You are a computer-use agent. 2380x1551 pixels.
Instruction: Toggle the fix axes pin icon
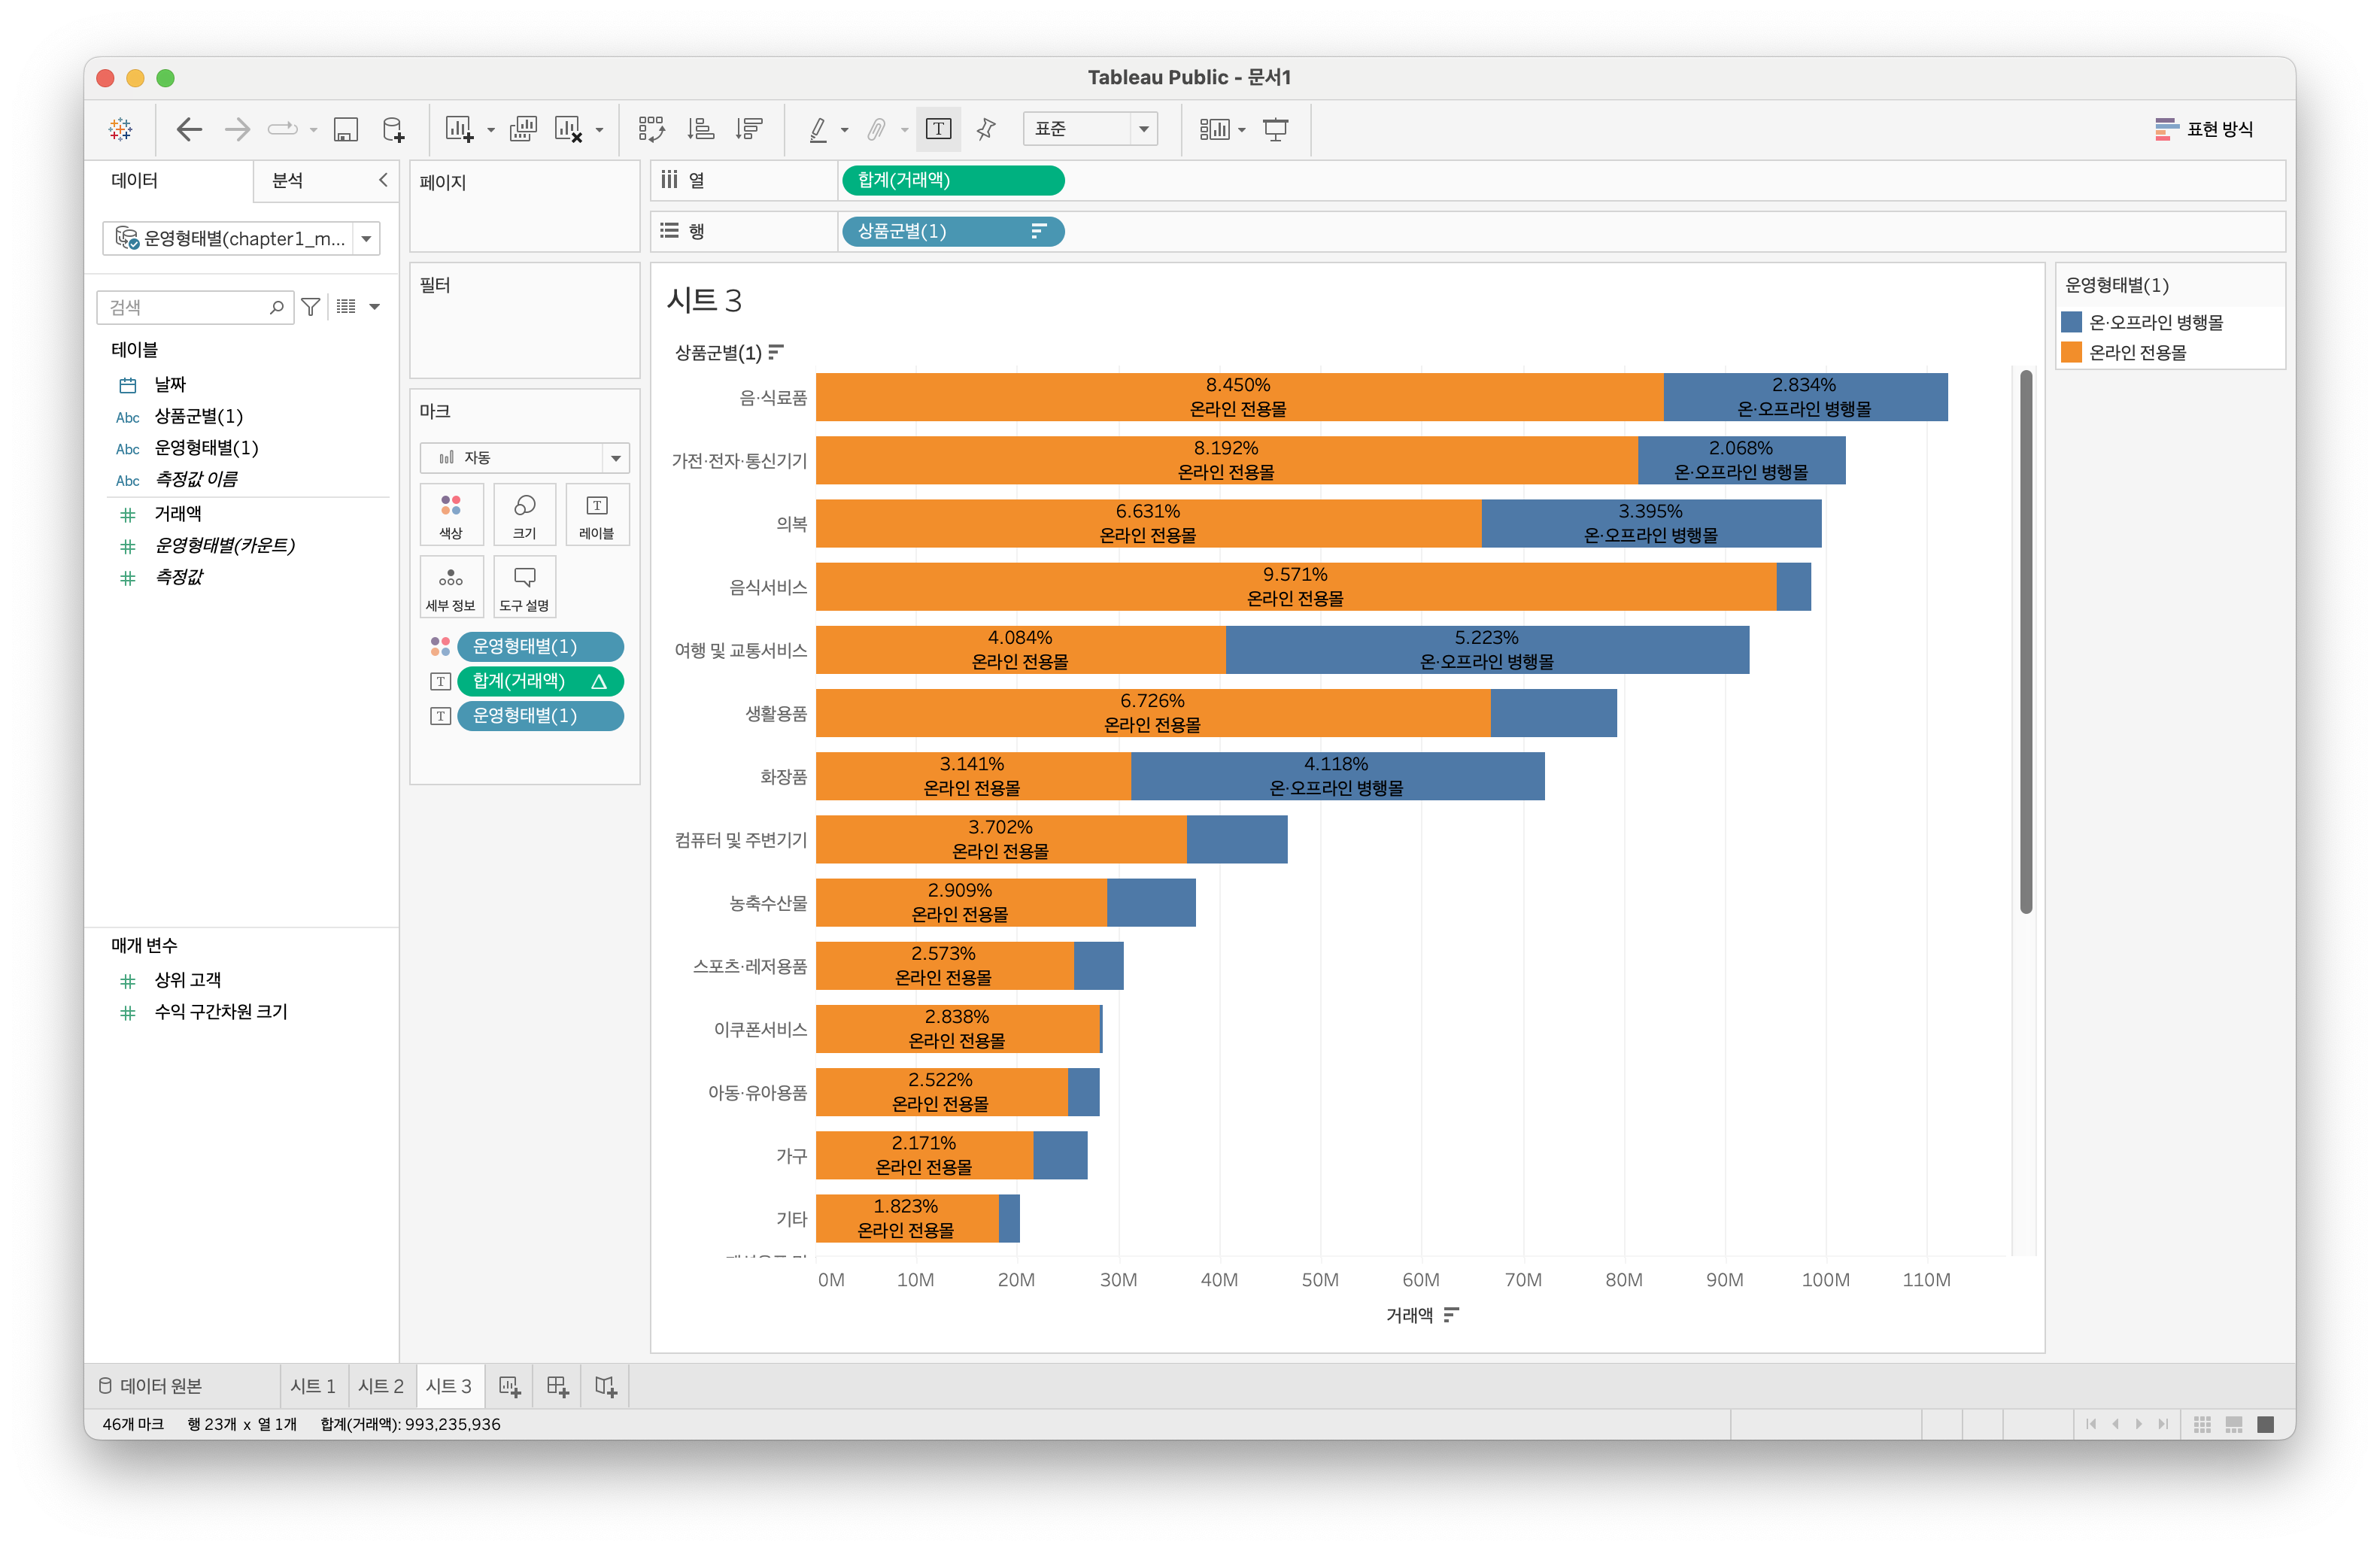pos(986,129)
